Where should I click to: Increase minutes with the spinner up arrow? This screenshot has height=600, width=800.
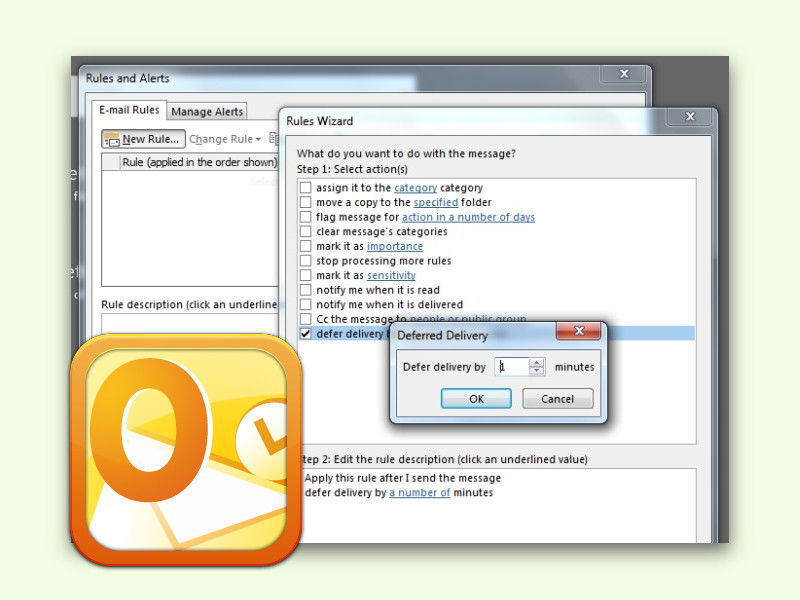(x=536, y=363)
